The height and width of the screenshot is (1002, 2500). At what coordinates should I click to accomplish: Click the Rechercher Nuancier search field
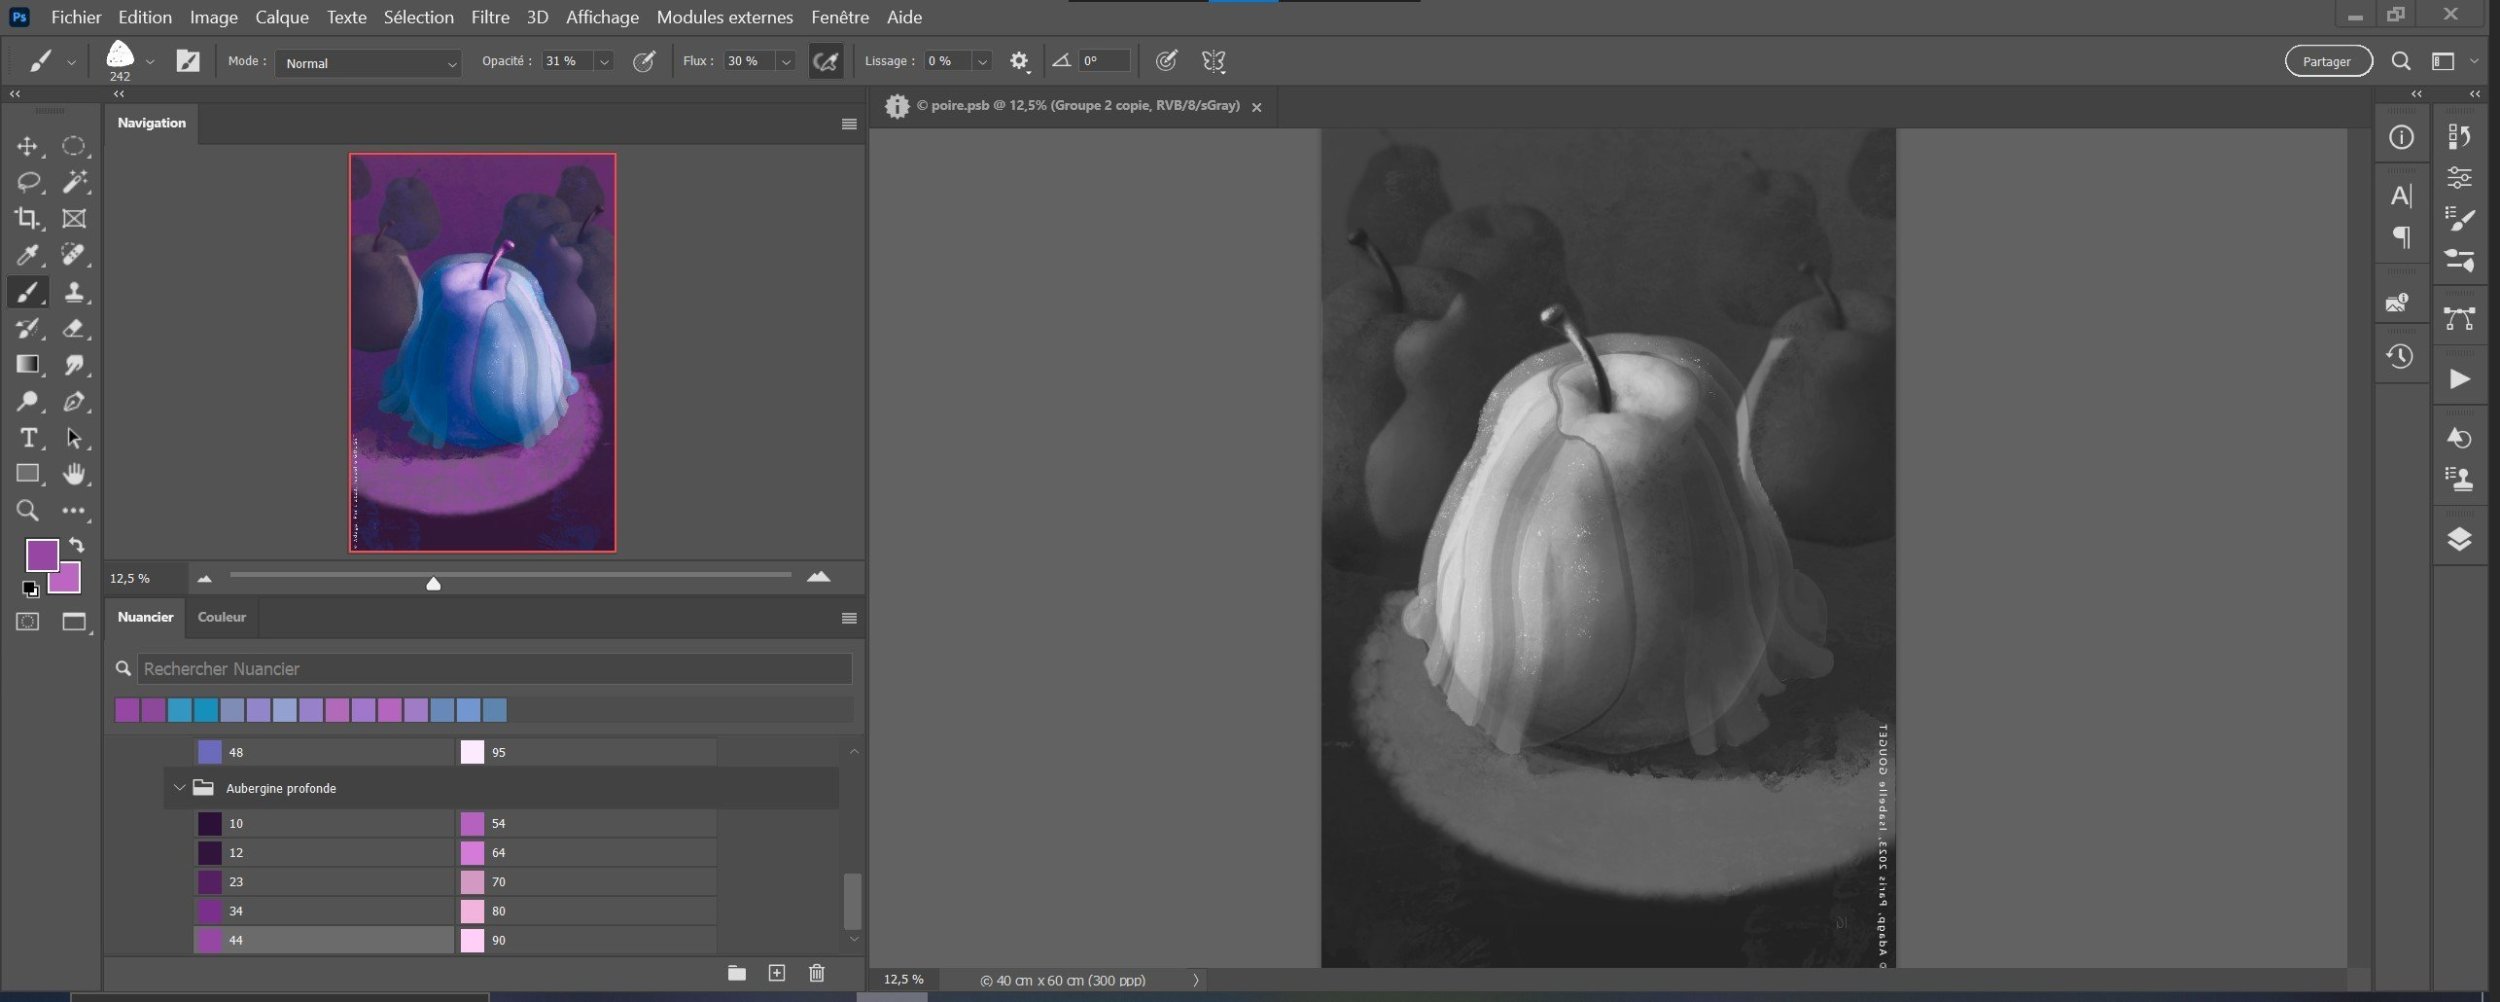(494, 669)
